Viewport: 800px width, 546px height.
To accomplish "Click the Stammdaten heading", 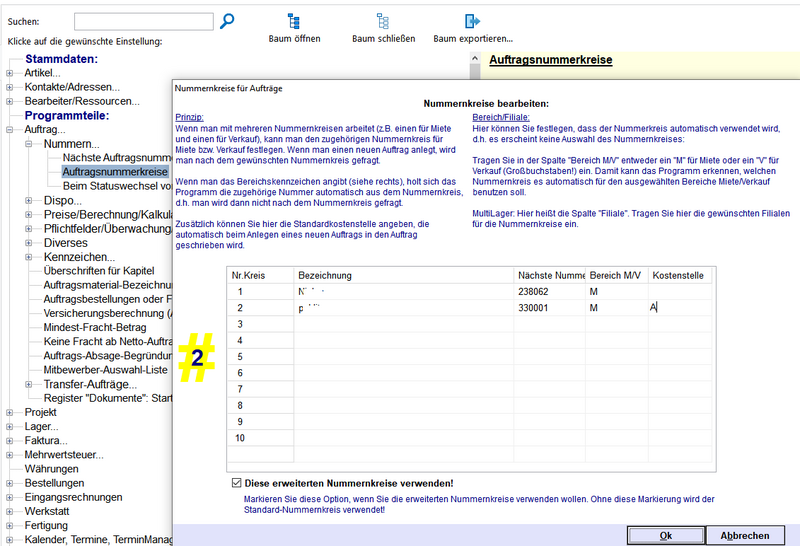I will pos(61,59).
